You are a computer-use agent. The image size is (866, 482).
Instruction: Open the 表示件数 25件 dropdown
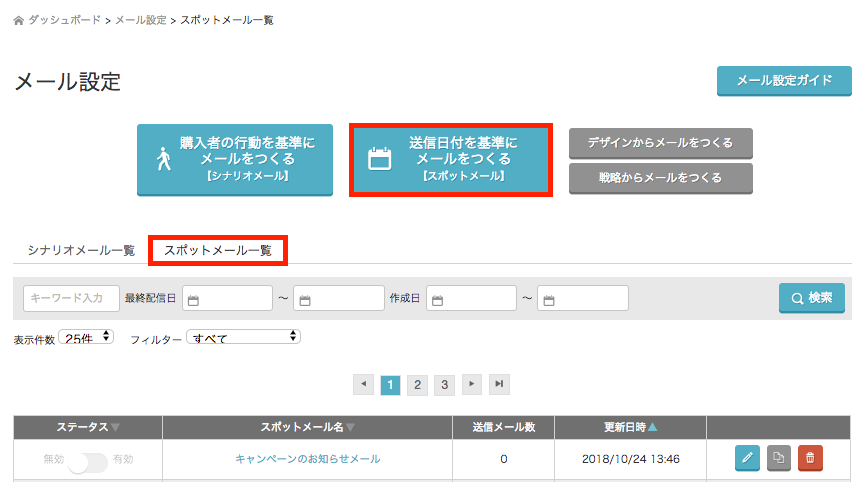point(87,337)
